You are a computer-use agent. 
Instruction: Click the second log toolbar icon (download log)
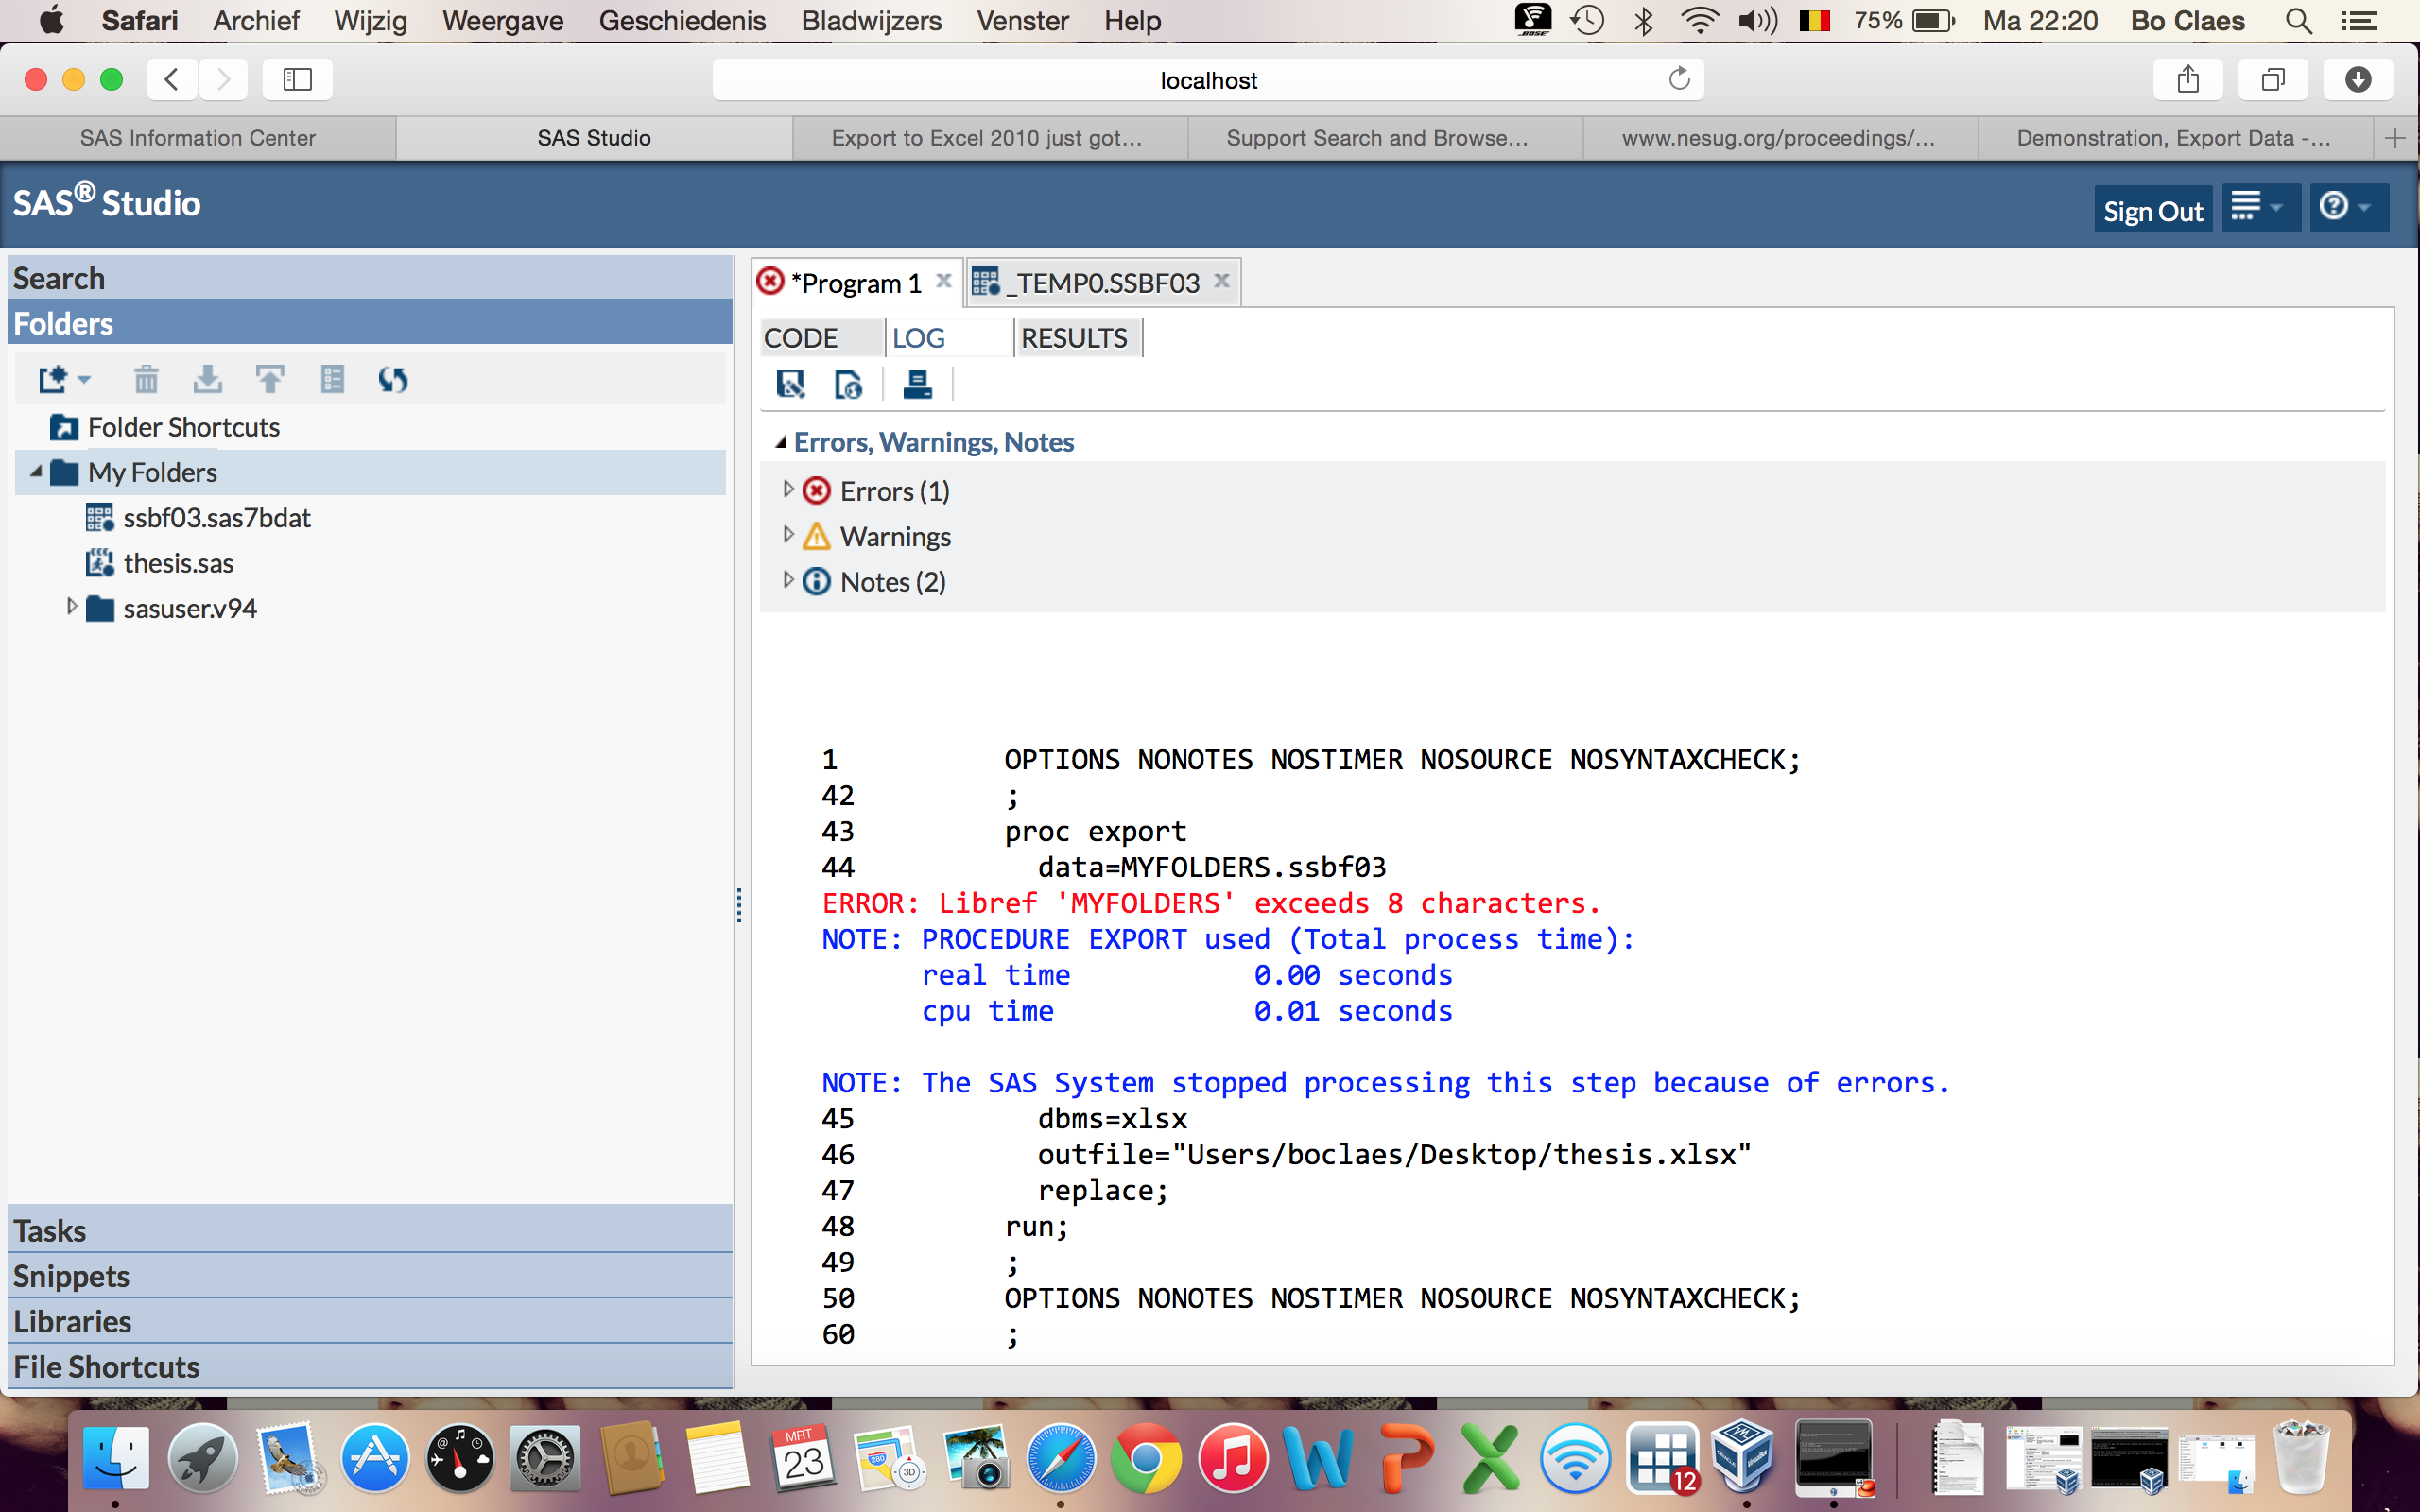tap(848, 384)
